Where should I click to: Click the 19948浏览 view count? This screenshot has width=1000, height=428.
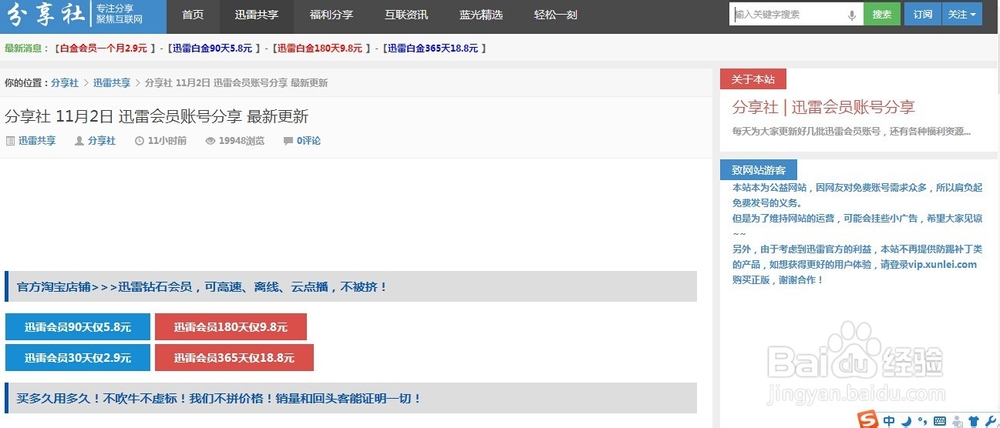point(241,141)
